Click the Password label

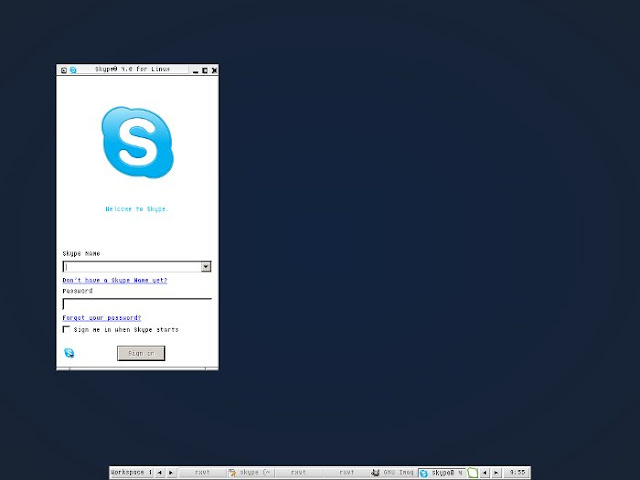78,291
